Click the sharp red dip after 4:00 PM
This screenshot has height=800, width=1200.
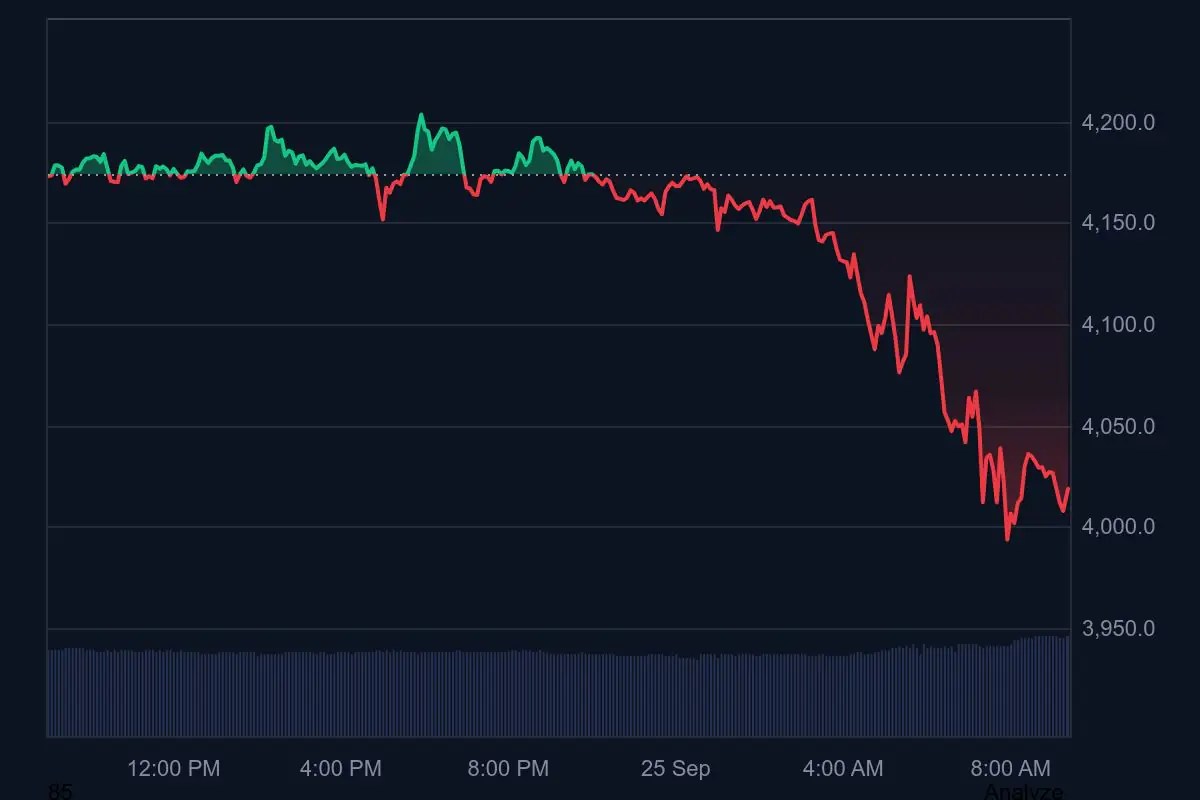[382, 218]
